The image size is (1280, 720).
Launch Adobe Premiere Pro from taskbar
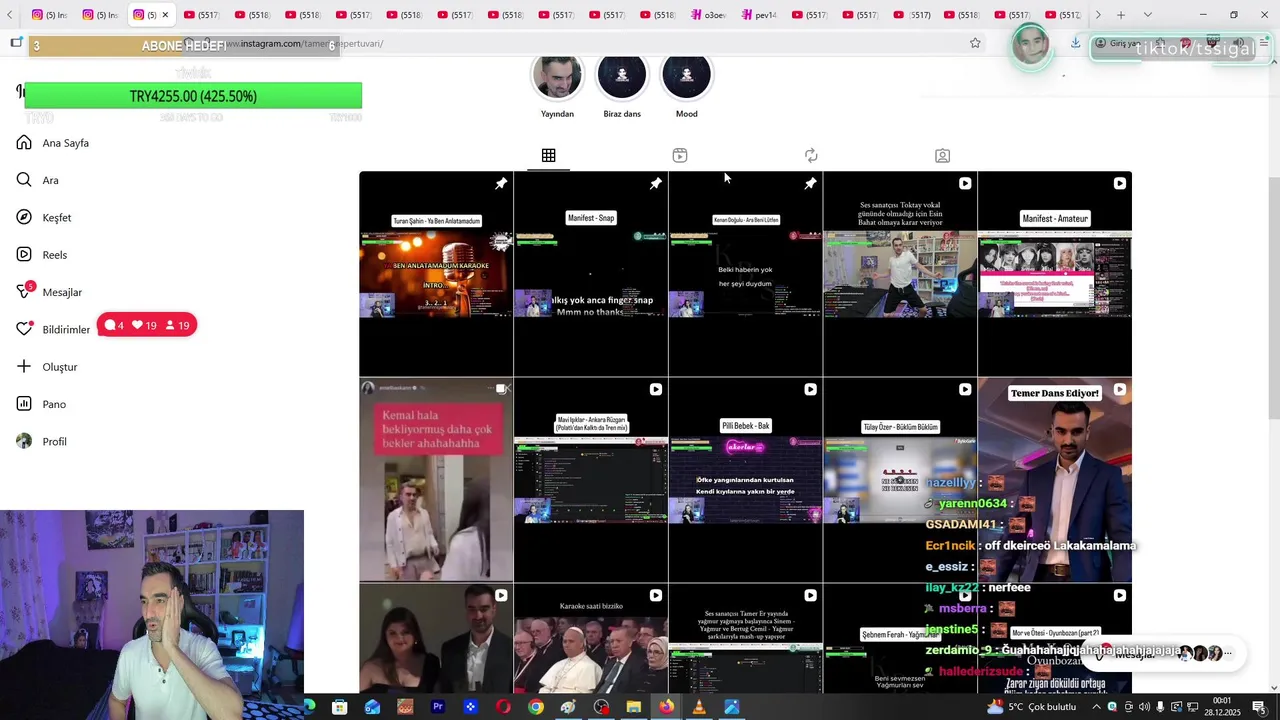(x=437, y=707)
